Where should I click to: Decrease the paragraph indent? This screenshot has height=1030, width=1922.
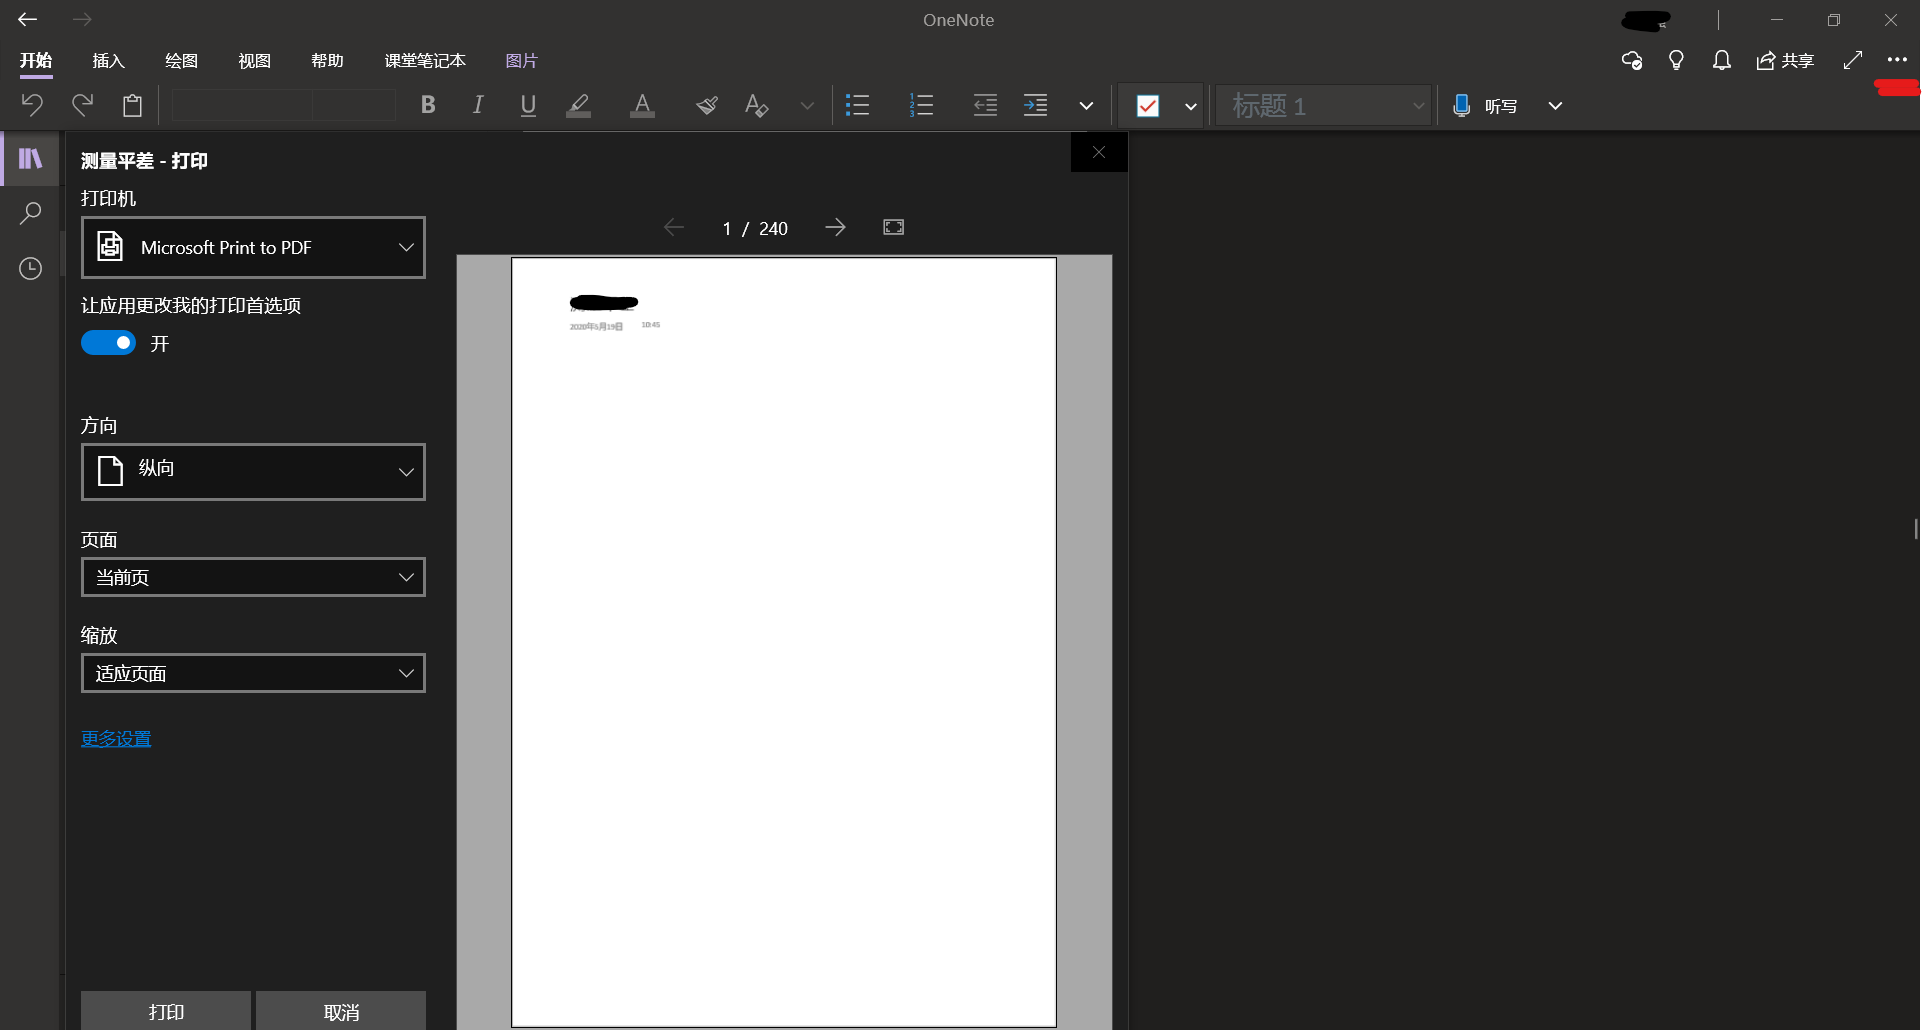point(985,105)
